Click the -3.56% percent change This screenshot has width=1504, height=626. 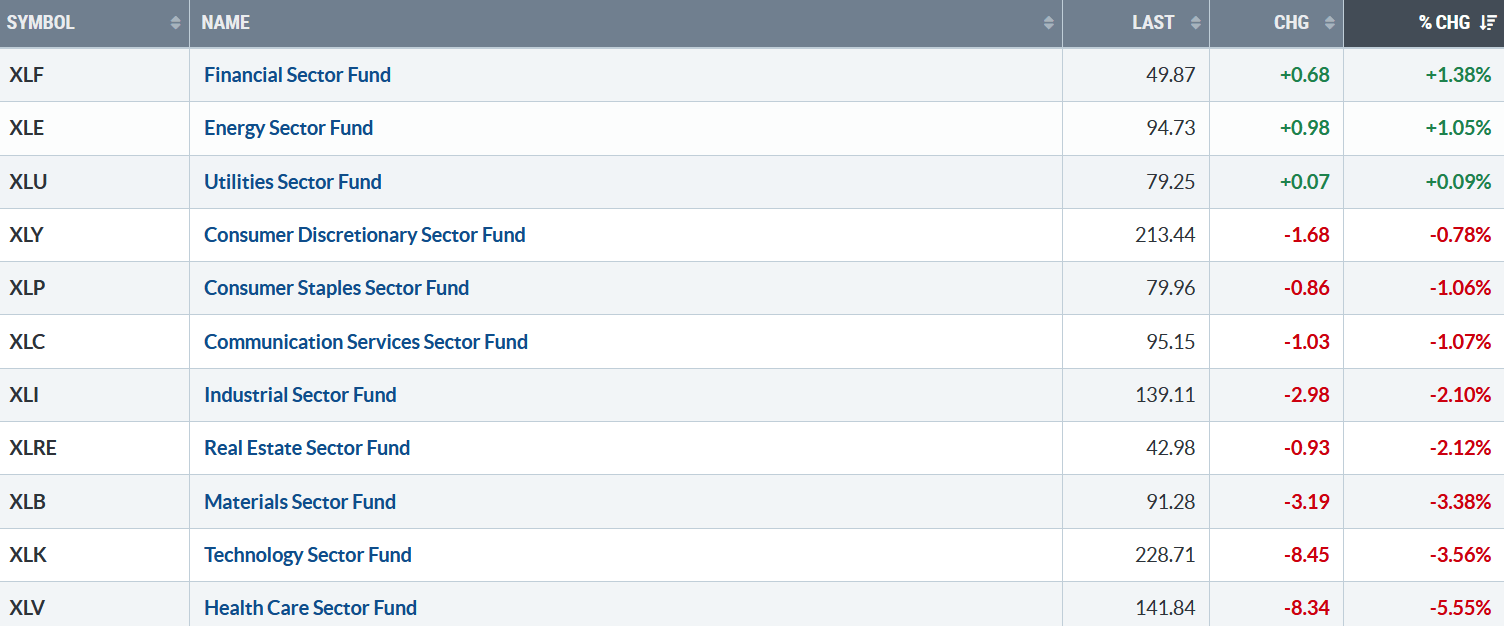1460,555
